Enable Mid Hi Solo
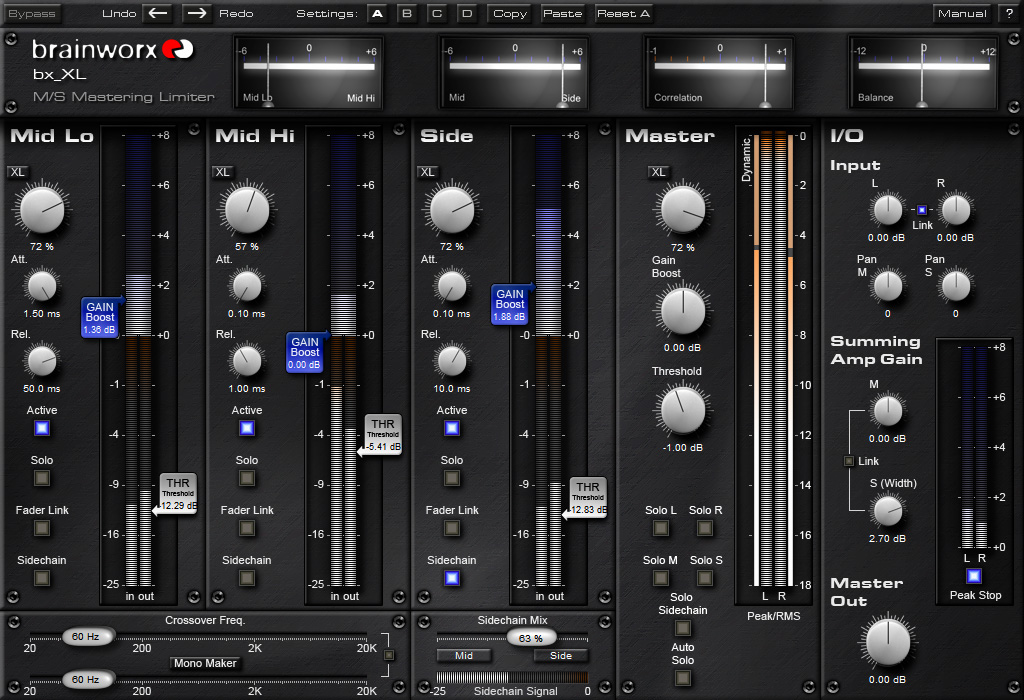The image size is (1024, 700). pos(247,478)
